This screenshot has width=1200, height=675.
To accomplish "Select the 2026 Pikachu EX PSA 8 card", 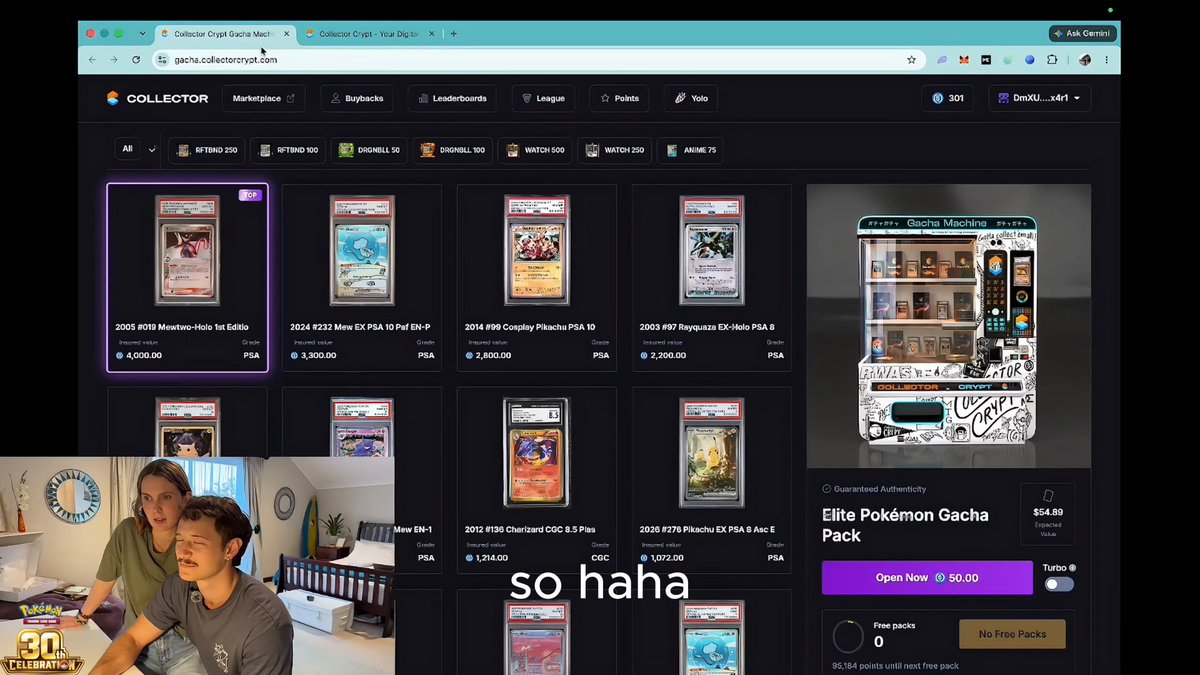I will coord(711,480).
